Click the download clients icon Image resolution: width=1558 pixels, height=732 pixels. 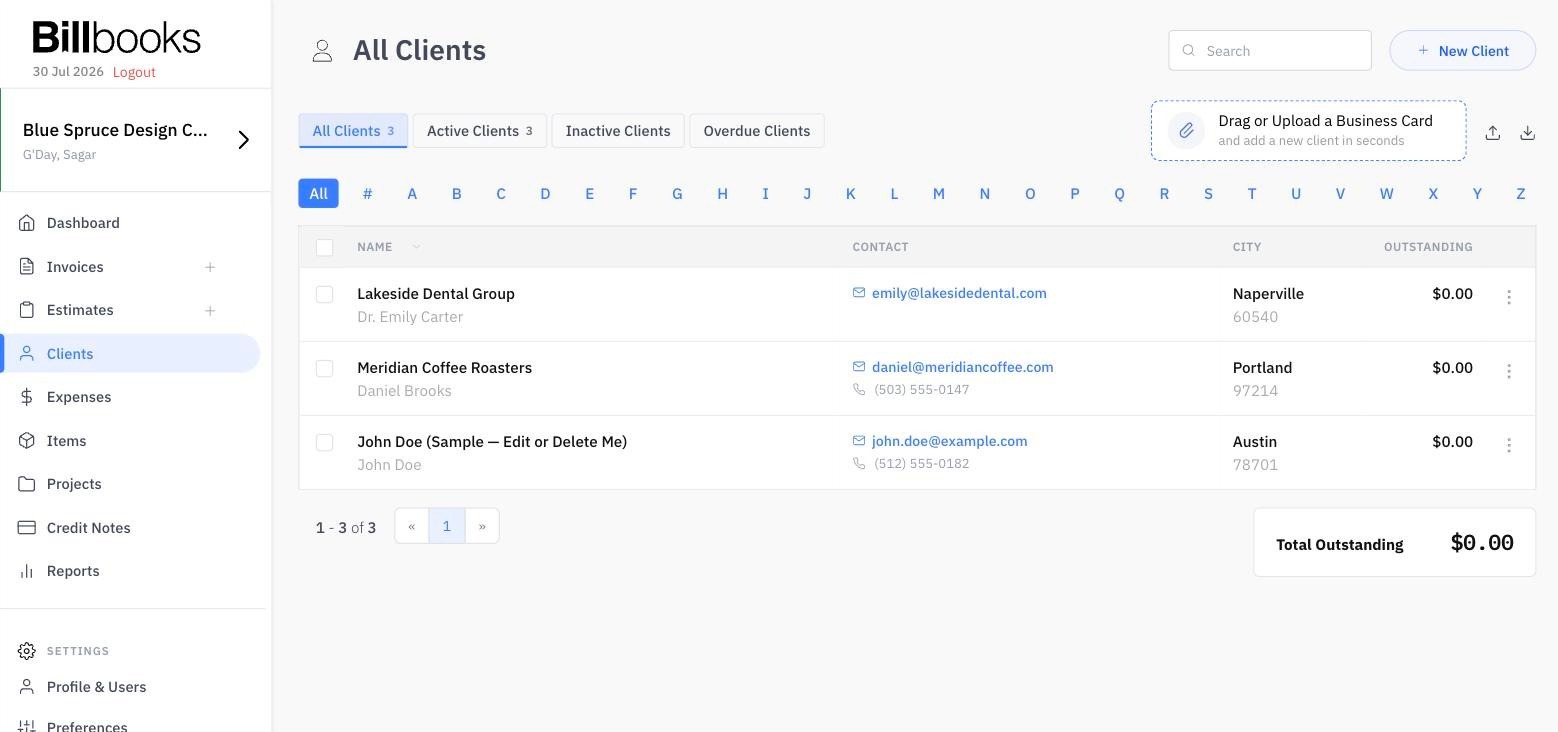pyautogui.click(x=1528, y=132)
